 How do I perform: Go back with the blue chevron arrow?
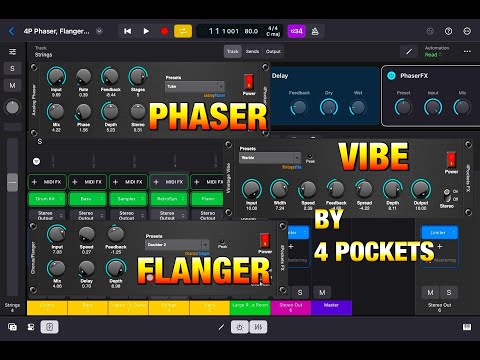point(11,31)
